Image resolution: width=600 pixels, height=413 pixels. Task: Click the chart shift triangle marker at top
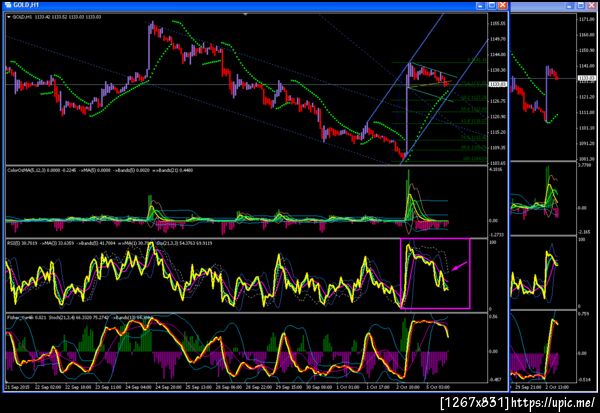(246, 15)
